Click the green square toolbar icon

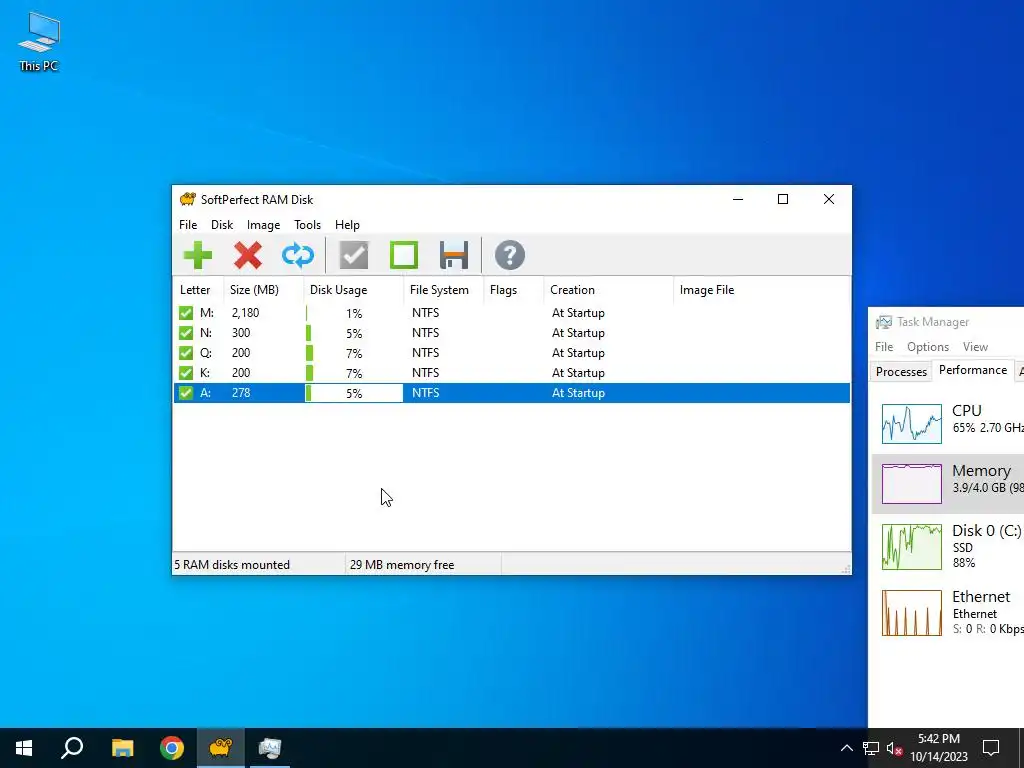click(404, 255)
